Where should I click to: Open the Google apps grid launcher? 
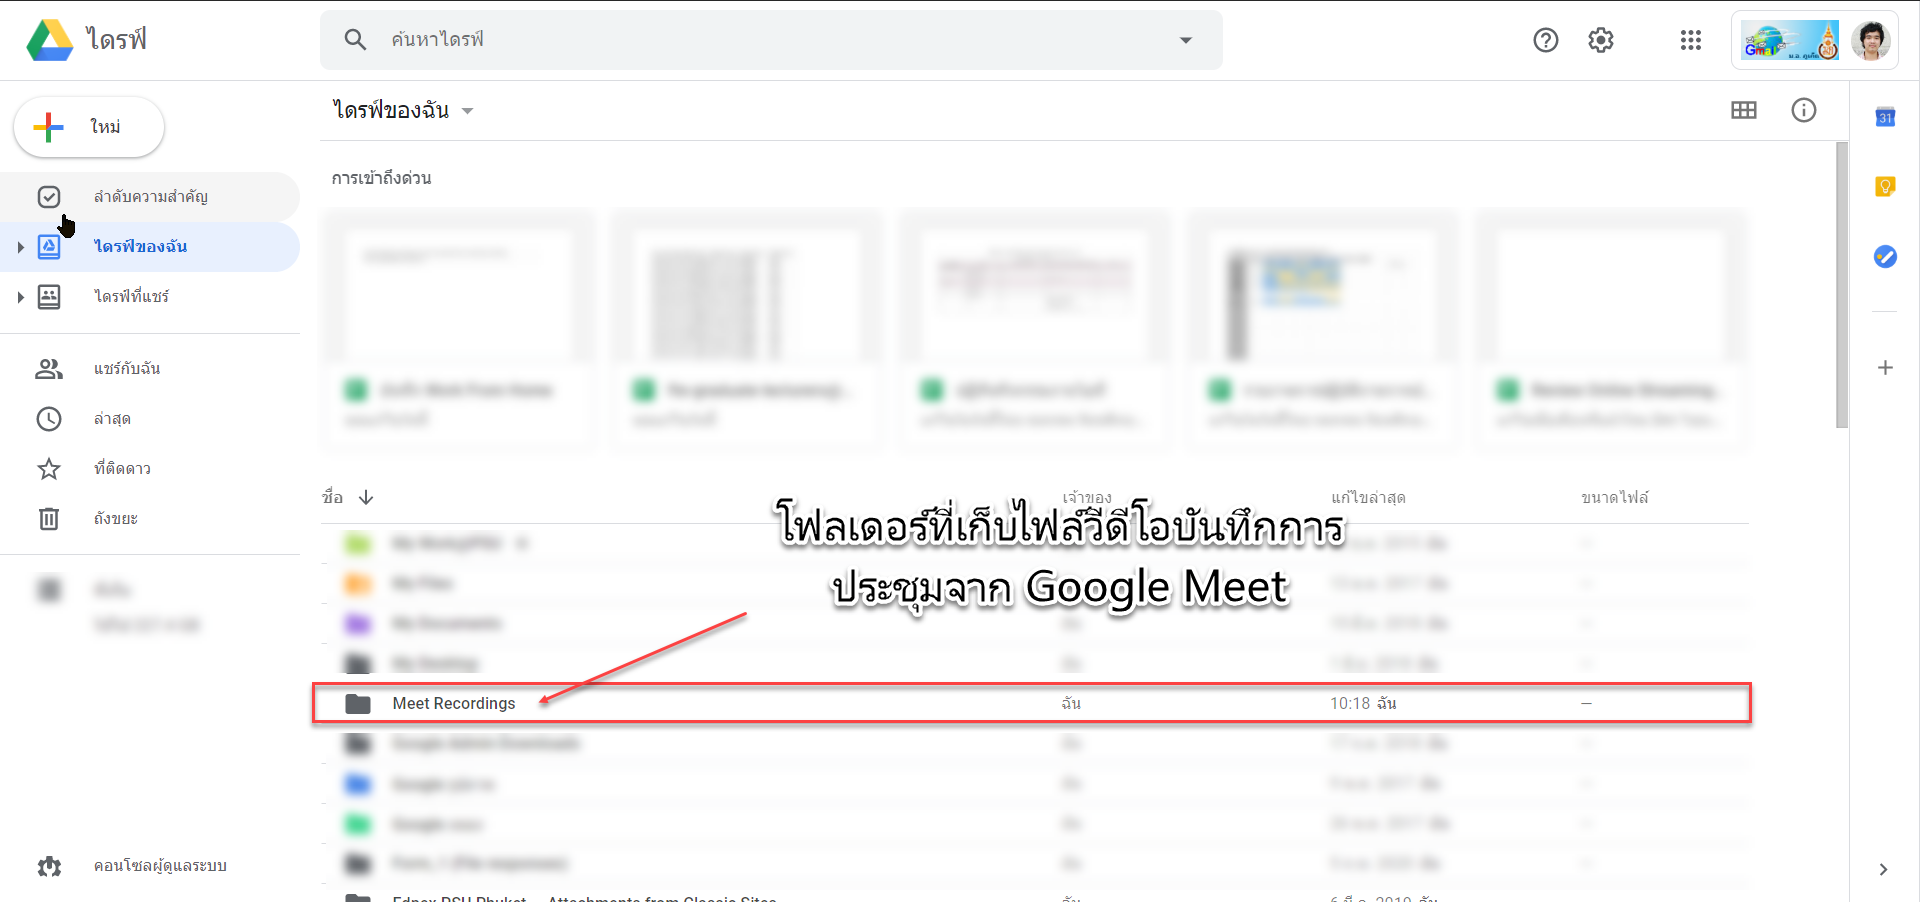point(1690,40)
